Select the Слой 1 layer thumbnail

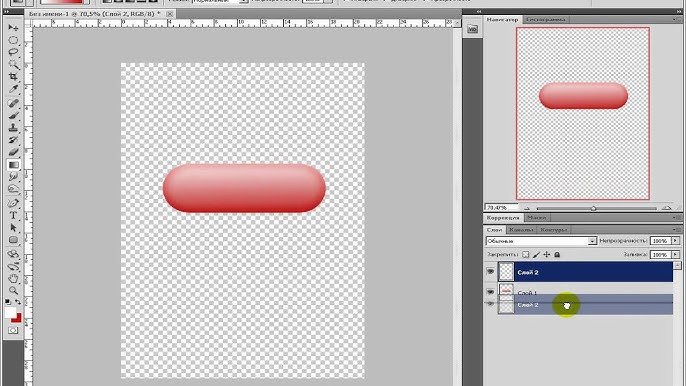pyautogui.click(x=506, y=290)
